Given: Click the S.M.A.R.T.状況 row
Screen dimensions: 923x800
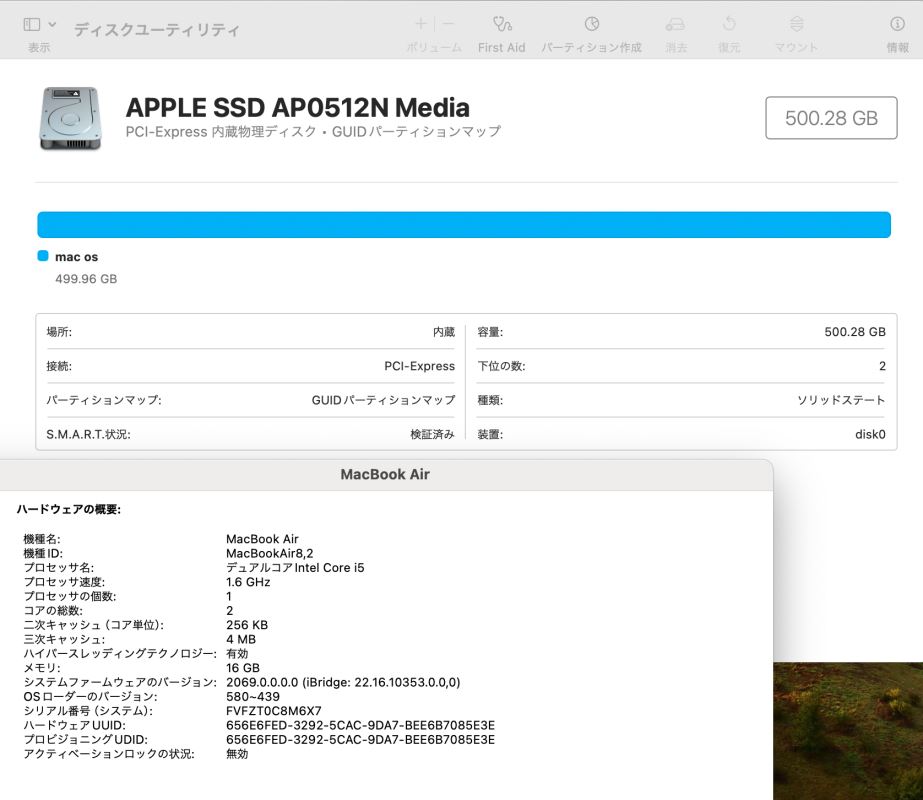Looking at the screenshot, I should (250, 435).
